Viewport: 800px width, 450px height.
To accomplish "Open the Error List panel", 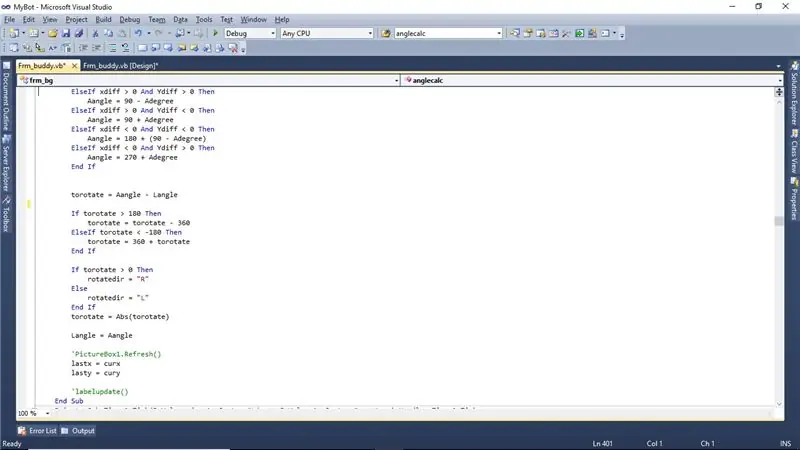I will point(37,431).
